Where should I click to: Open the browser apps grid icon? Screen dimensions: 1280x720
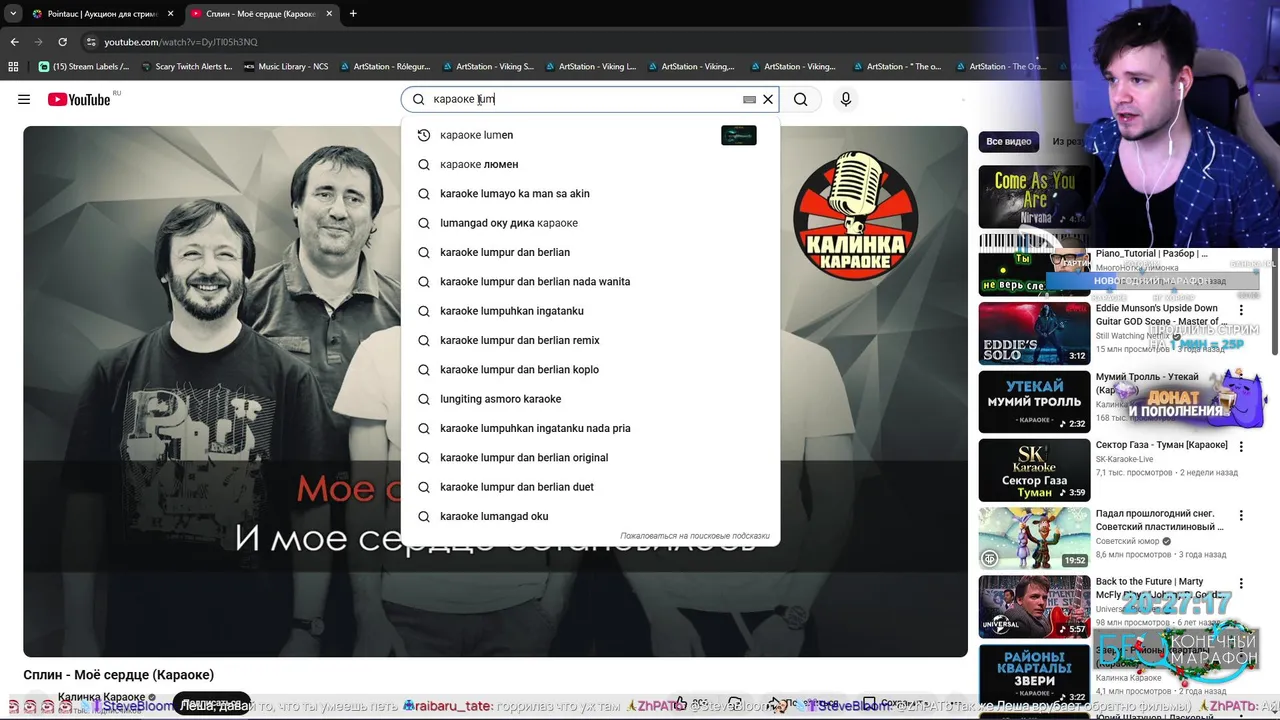click(13, 67)
